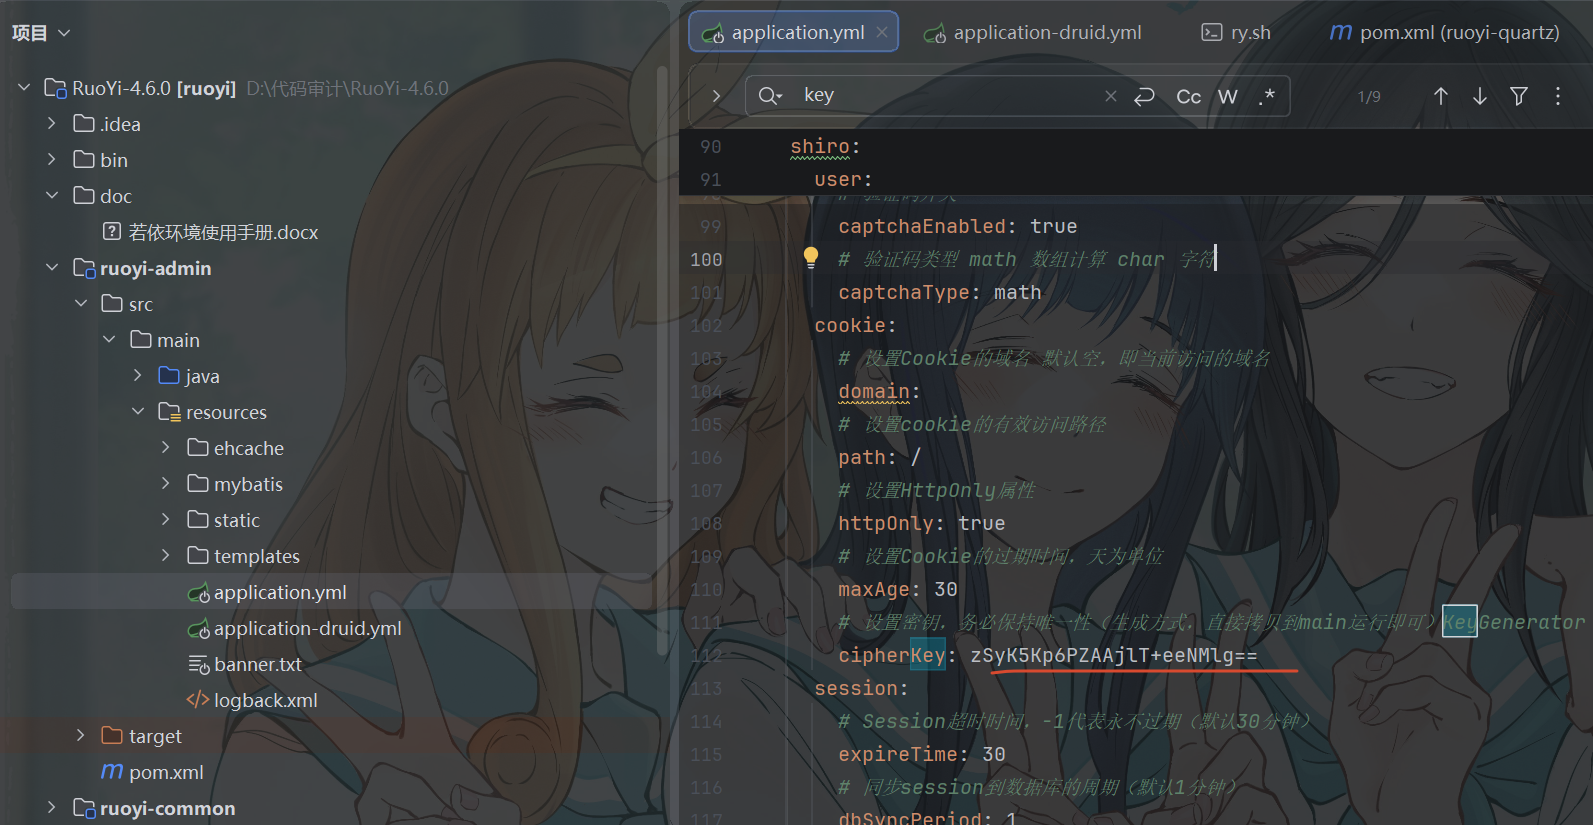Switch to the application.yml tab
Viewport: 1593px width, 825px height.
click(794, 32)
